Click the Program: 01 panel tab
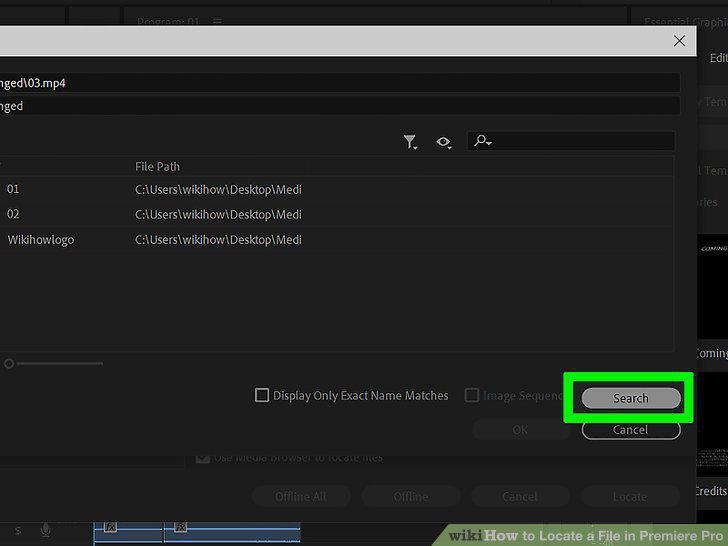 168,21
